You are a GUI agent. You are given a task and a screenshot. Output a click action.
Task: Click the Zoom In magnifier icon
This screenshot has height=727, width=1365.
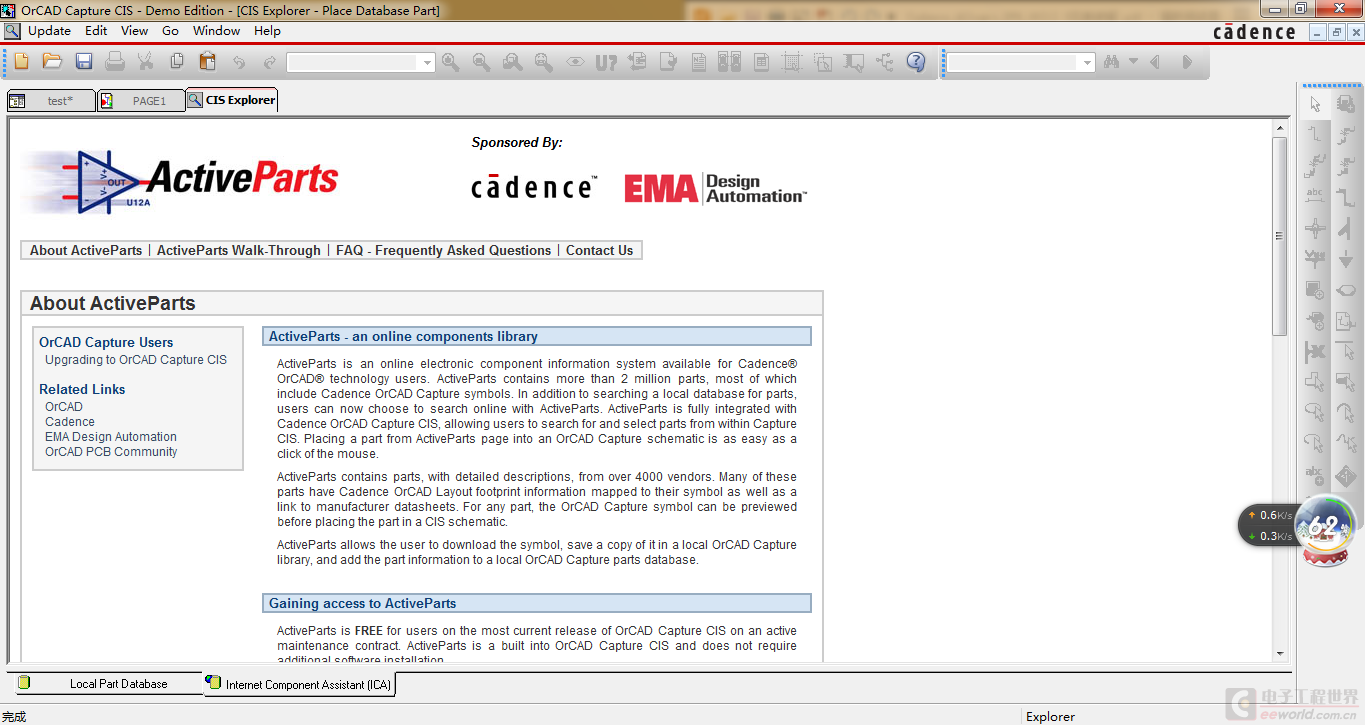click(451, 62)
